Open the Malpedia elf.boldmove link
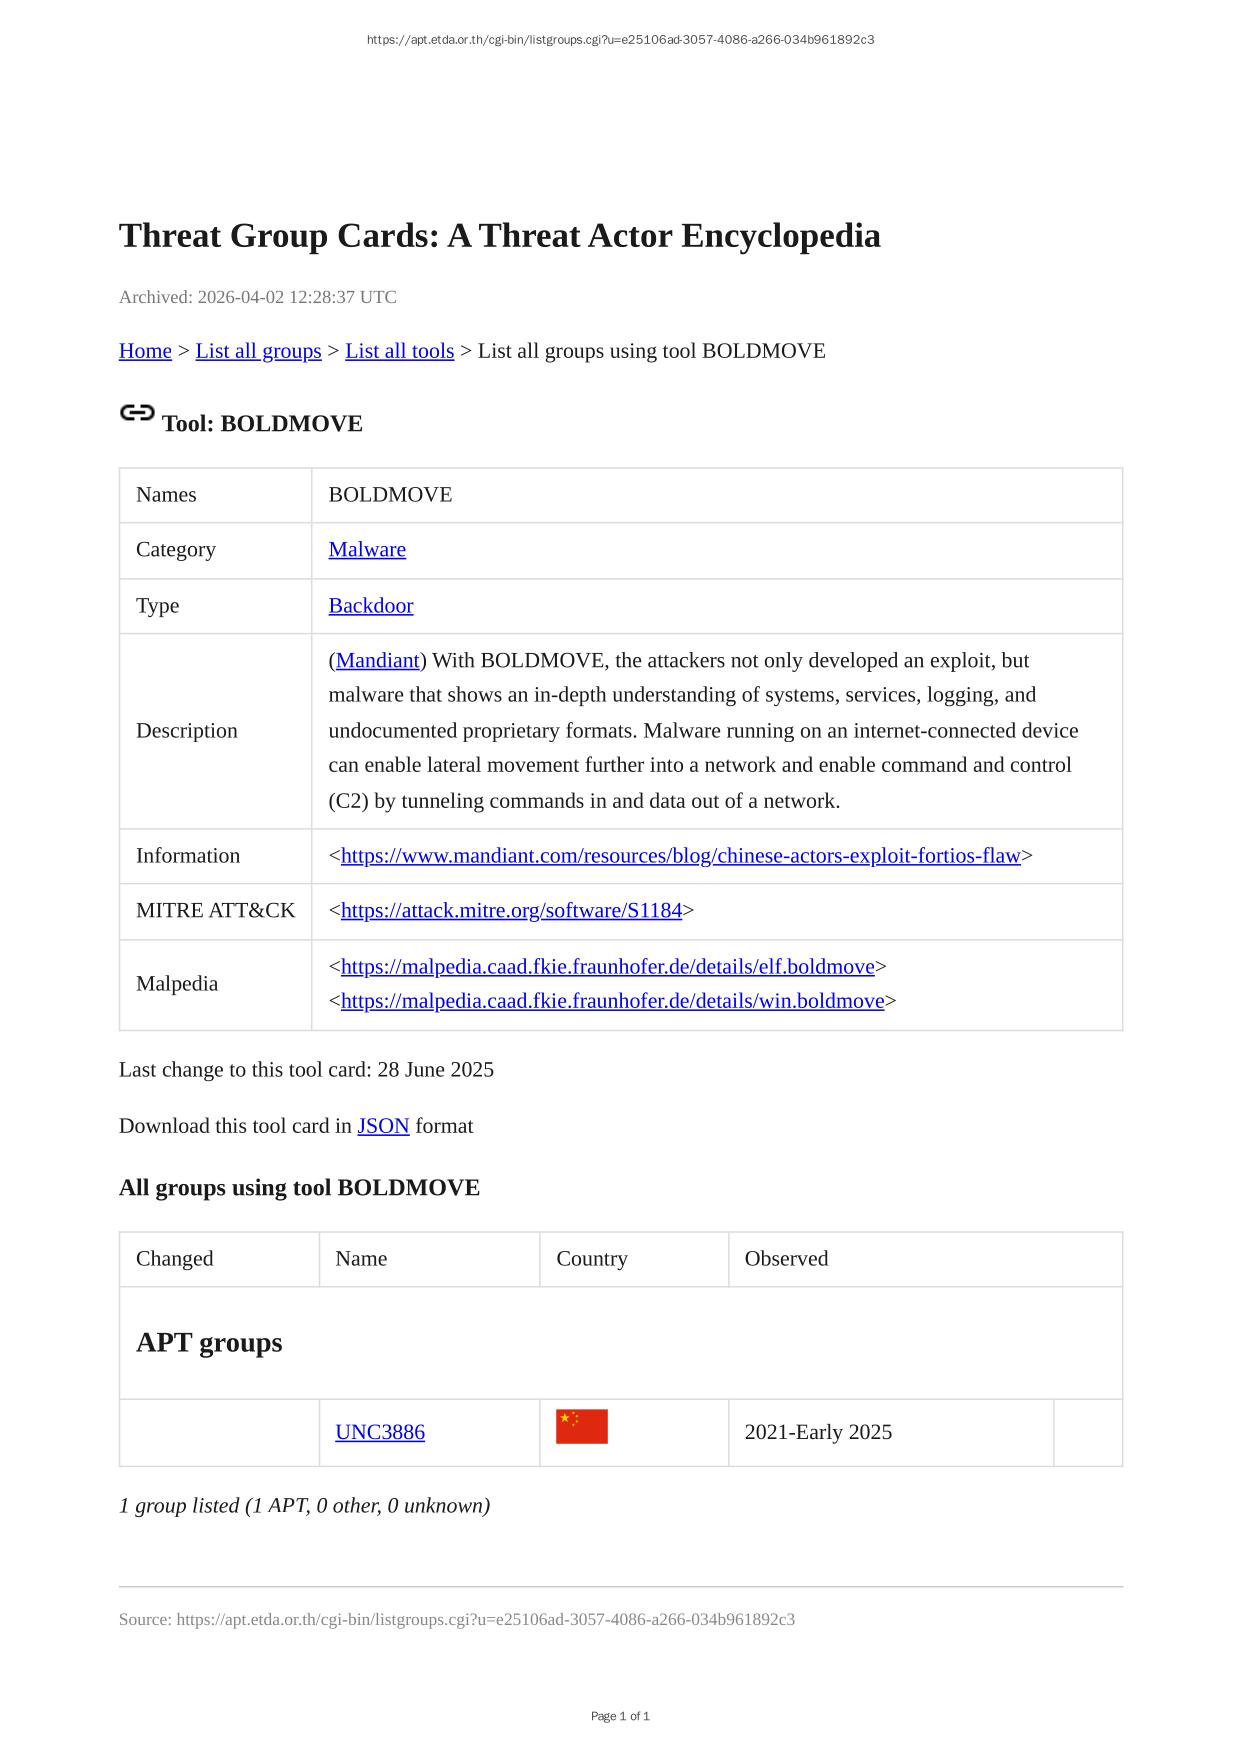1242x1756 pixels. 607,967
